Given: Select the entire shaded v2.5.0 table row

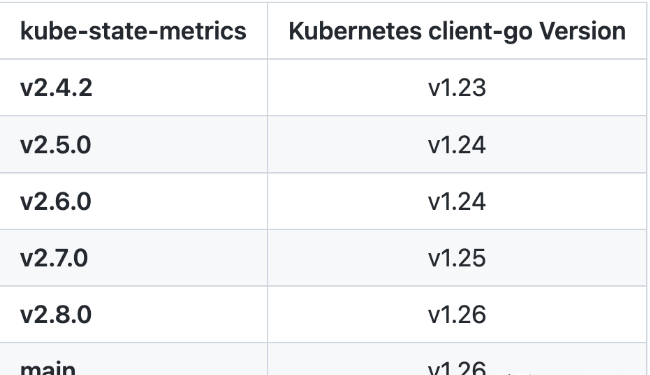Looking at the screenshot, I should [323, 144].
